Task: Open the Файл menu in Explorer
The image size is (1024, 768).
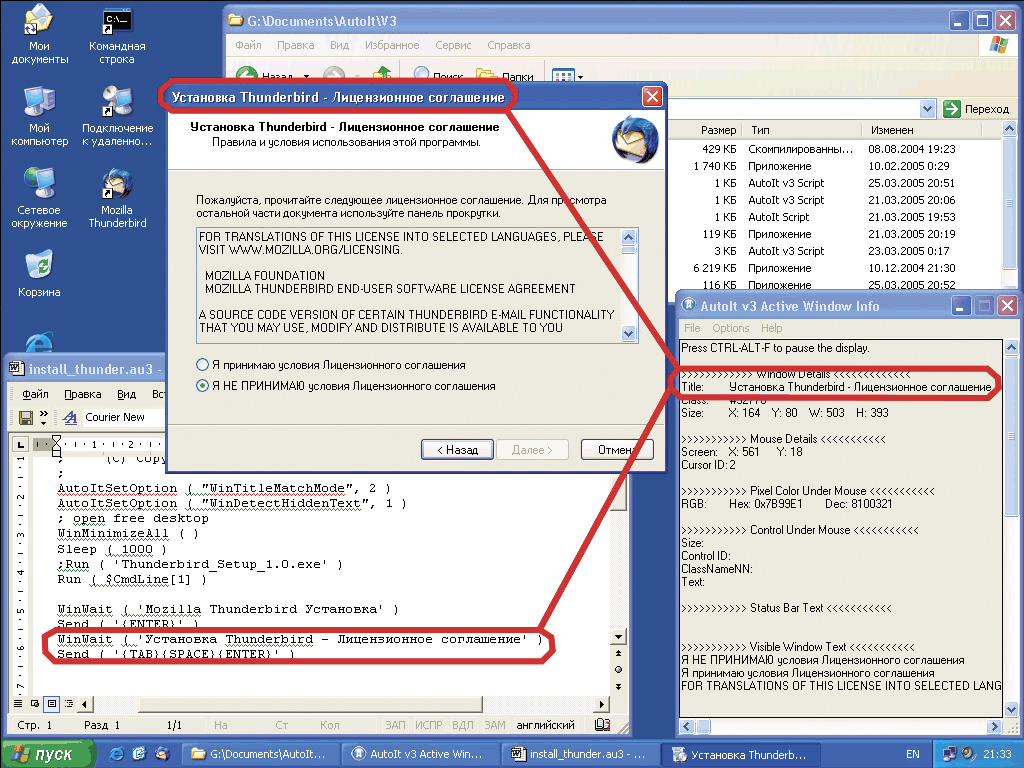Action: 248,45
